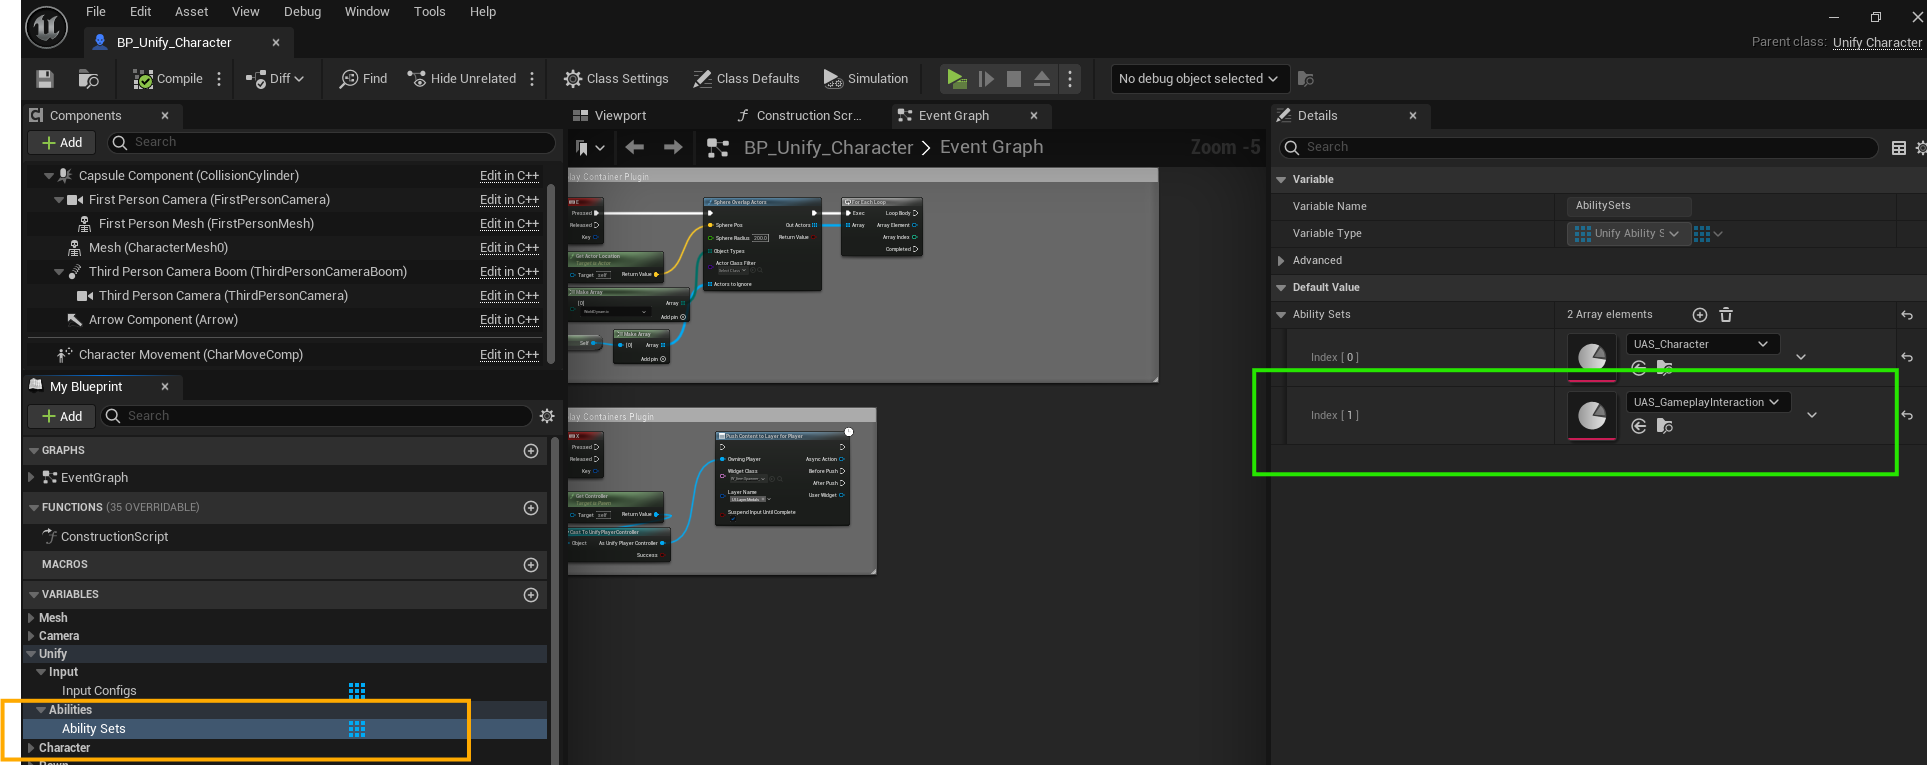The image size is (1927, 765).
Task: Add a new macro
Action: pyautogui.click(x=531, y=565)
